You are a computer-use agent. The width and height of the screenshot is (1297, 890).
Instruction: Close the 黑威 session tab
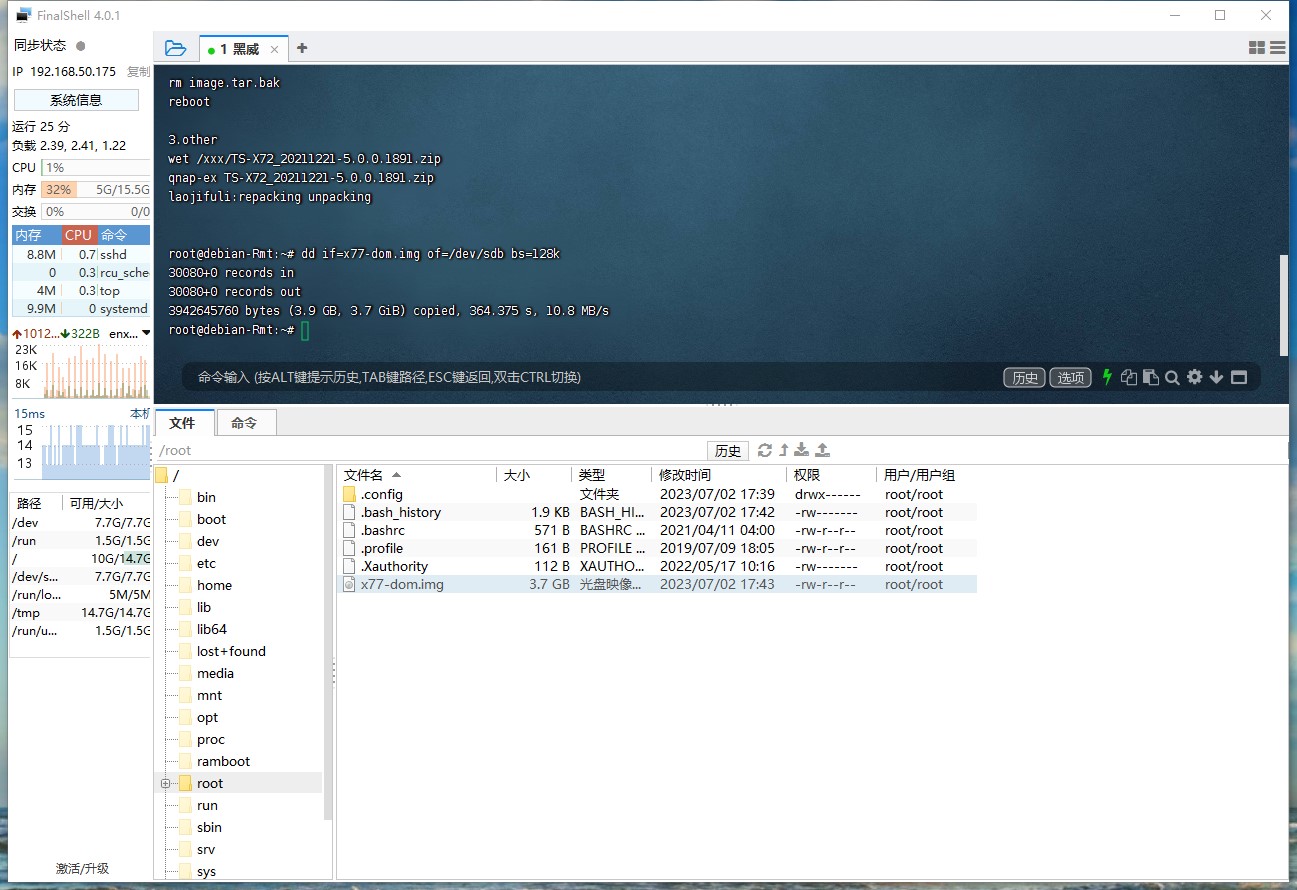274,49
